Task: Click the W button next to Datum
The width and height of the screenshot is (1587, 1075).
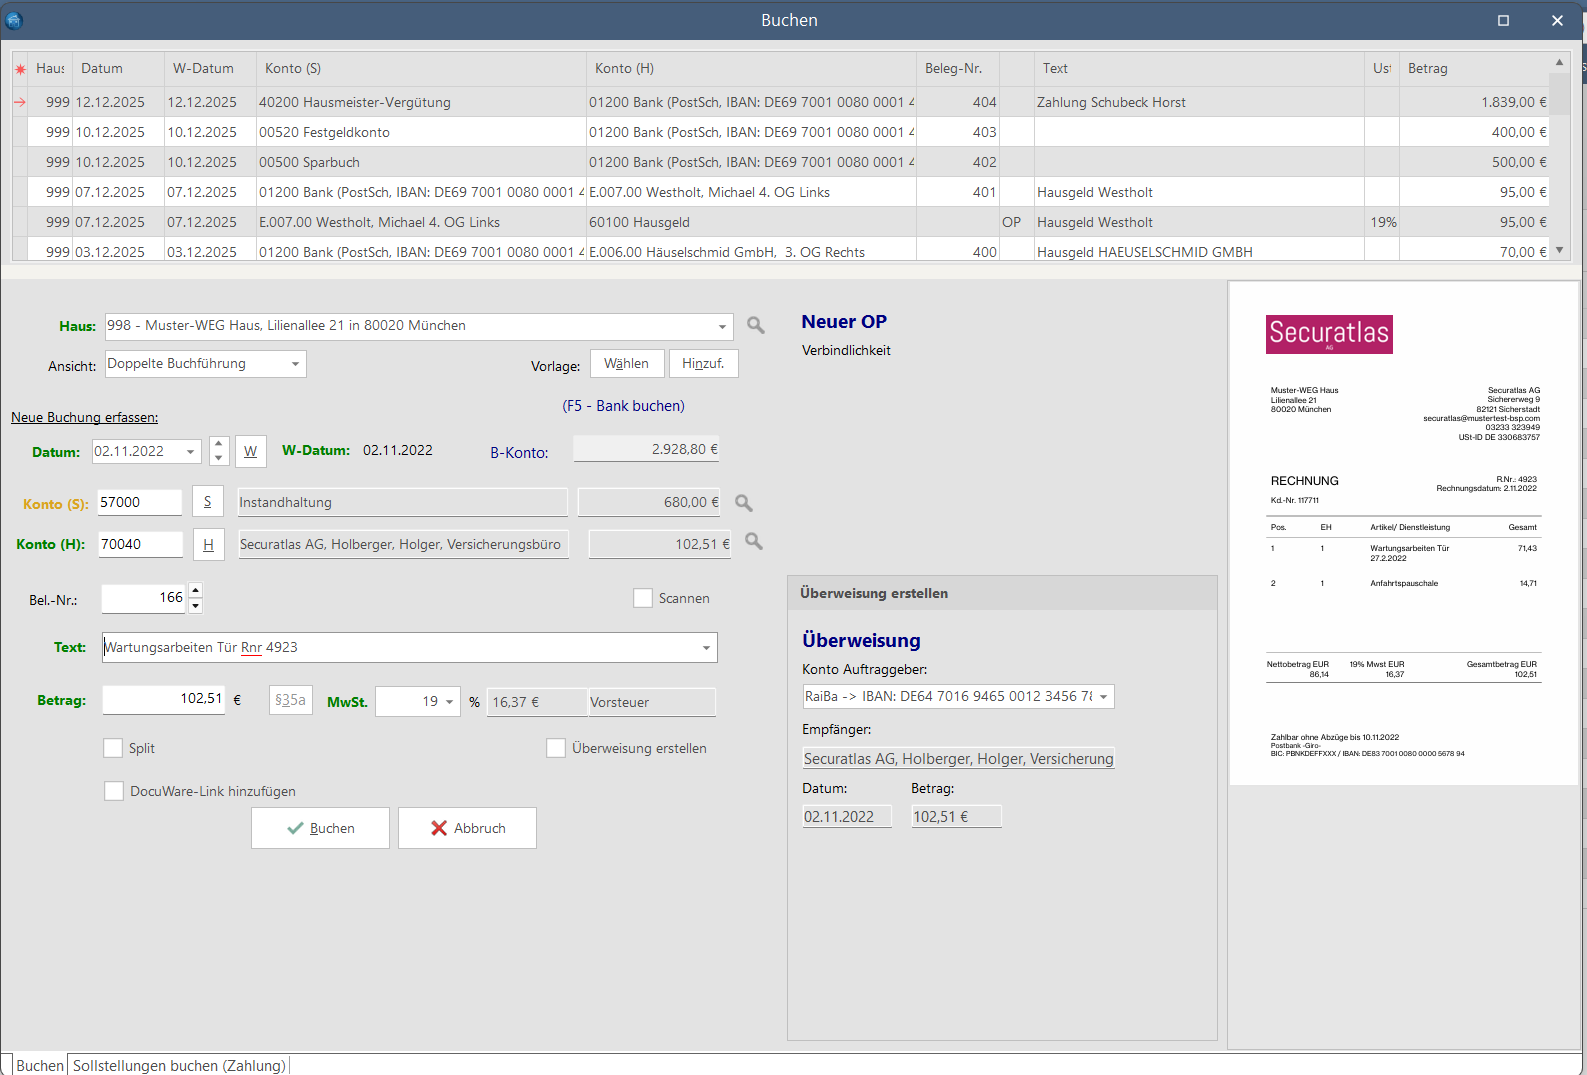Action: click(x=250, y=451)
